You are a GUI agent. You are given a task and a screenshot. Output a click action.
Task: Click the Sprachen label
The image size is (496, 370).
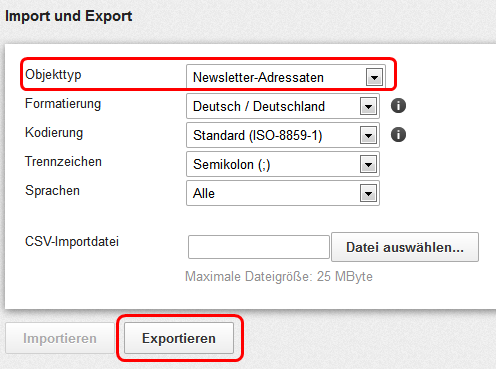52,191
